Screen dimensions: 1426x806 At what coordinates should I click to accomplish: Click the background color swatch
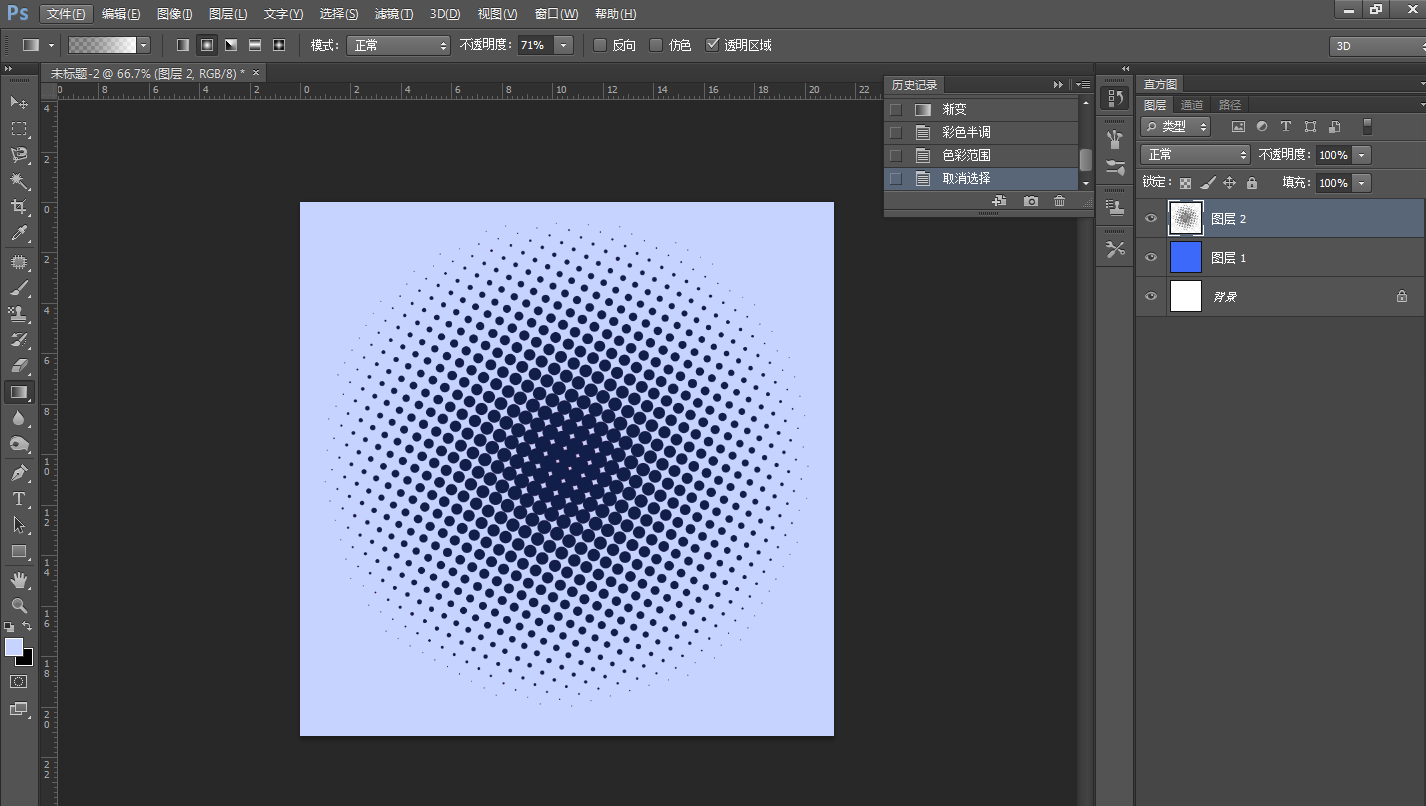tap(27, 659)
